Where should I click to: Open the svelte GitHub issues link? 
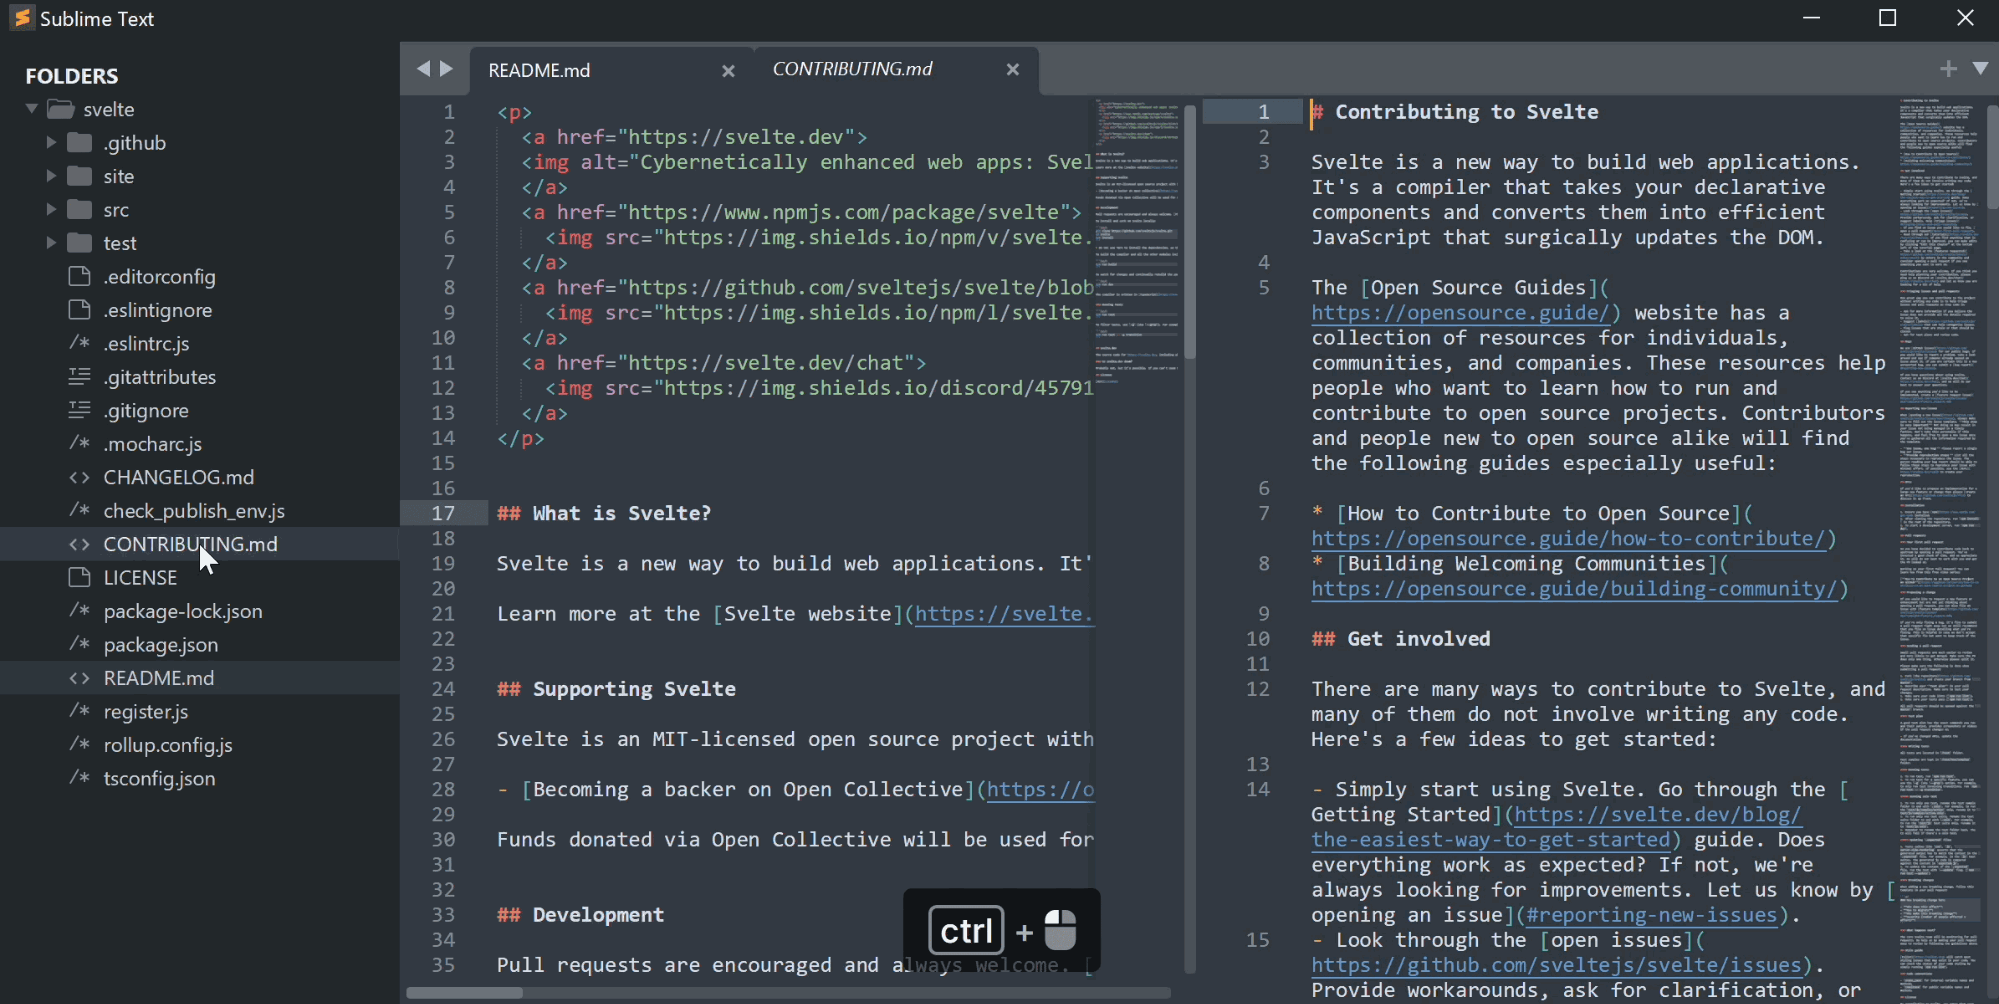coord(1560,965)
